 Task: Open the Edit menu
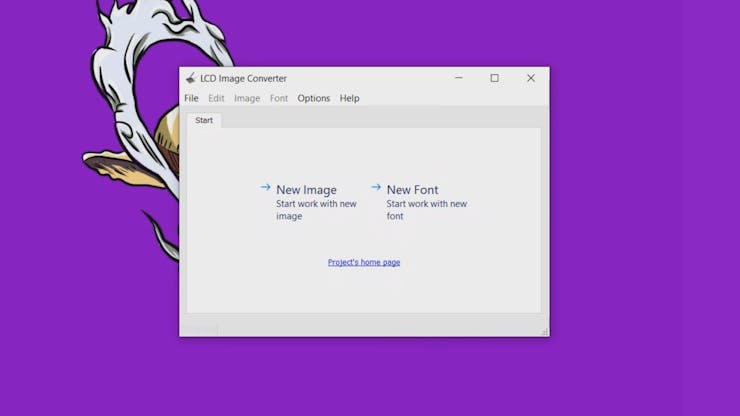pyautogui.click(x=216, y=98)
